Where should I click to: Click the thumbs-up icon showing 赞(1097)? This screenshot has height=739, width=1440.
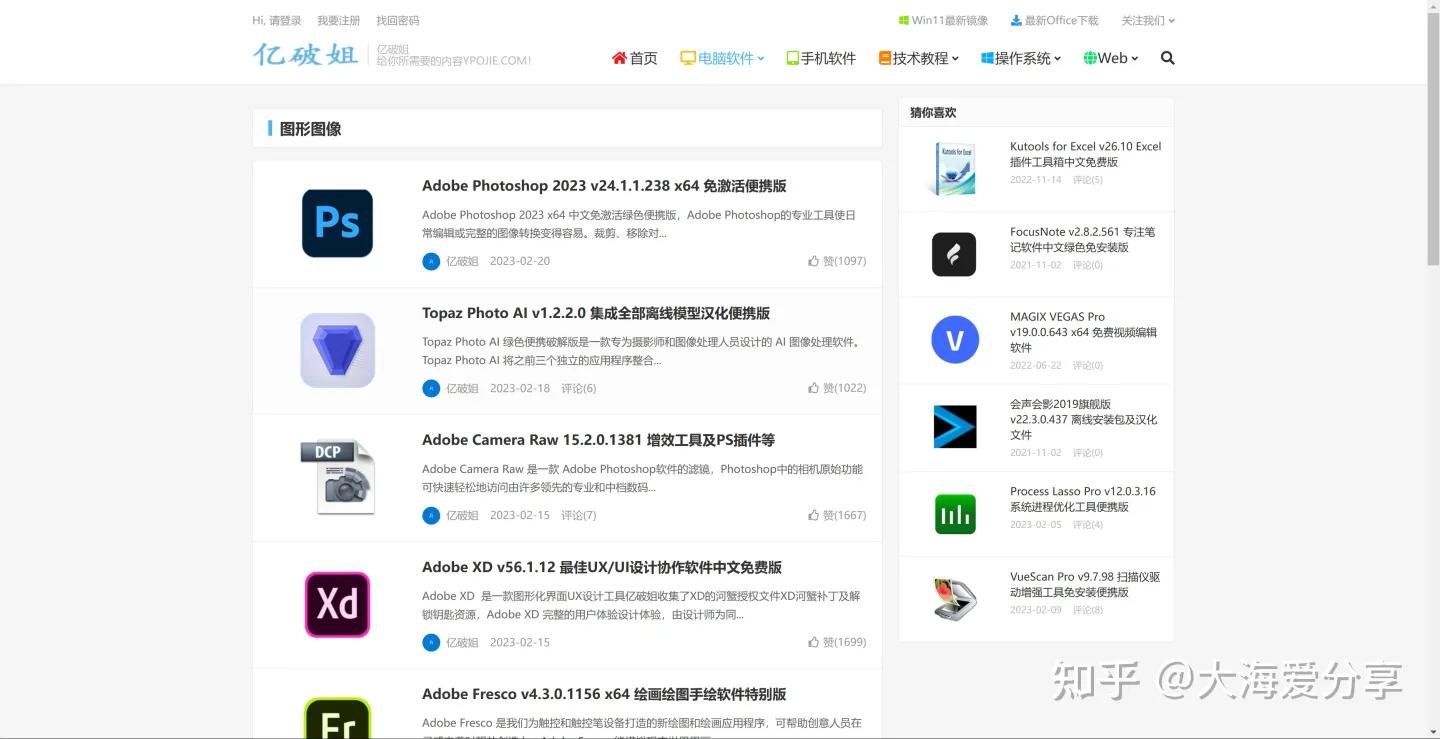pyautogui.click(x=815, y=261)
